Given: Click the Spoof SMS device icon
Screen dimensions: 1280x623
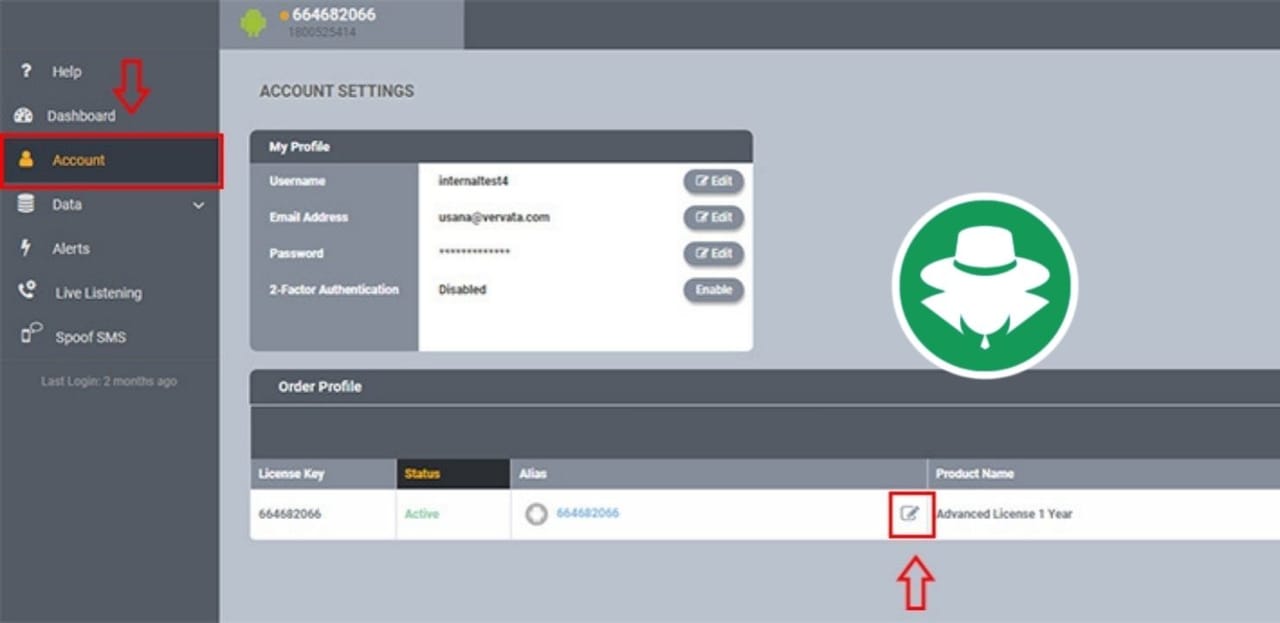Looking at the screenshot, I should pyautogui.click(x=30, y=336).
